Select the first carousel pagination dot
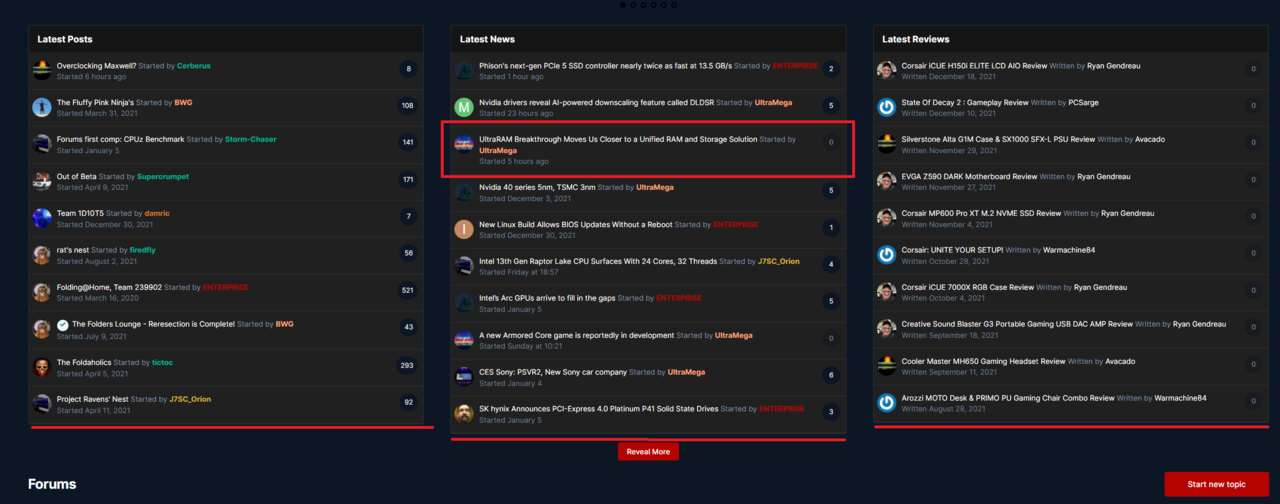Screen dimensions: 1280x504 [x=623, y=5]
